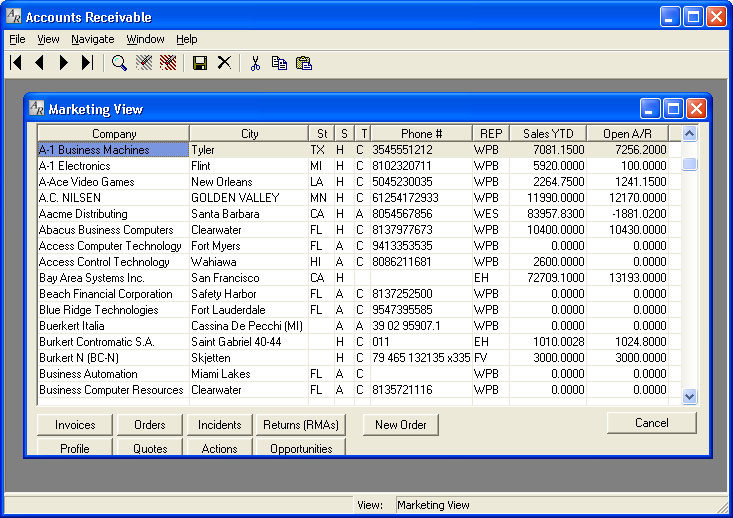The image size is (733, 518).
Task: Select A-Ace Video Games row
Action: pyautogui.click(x=359, y=181)
